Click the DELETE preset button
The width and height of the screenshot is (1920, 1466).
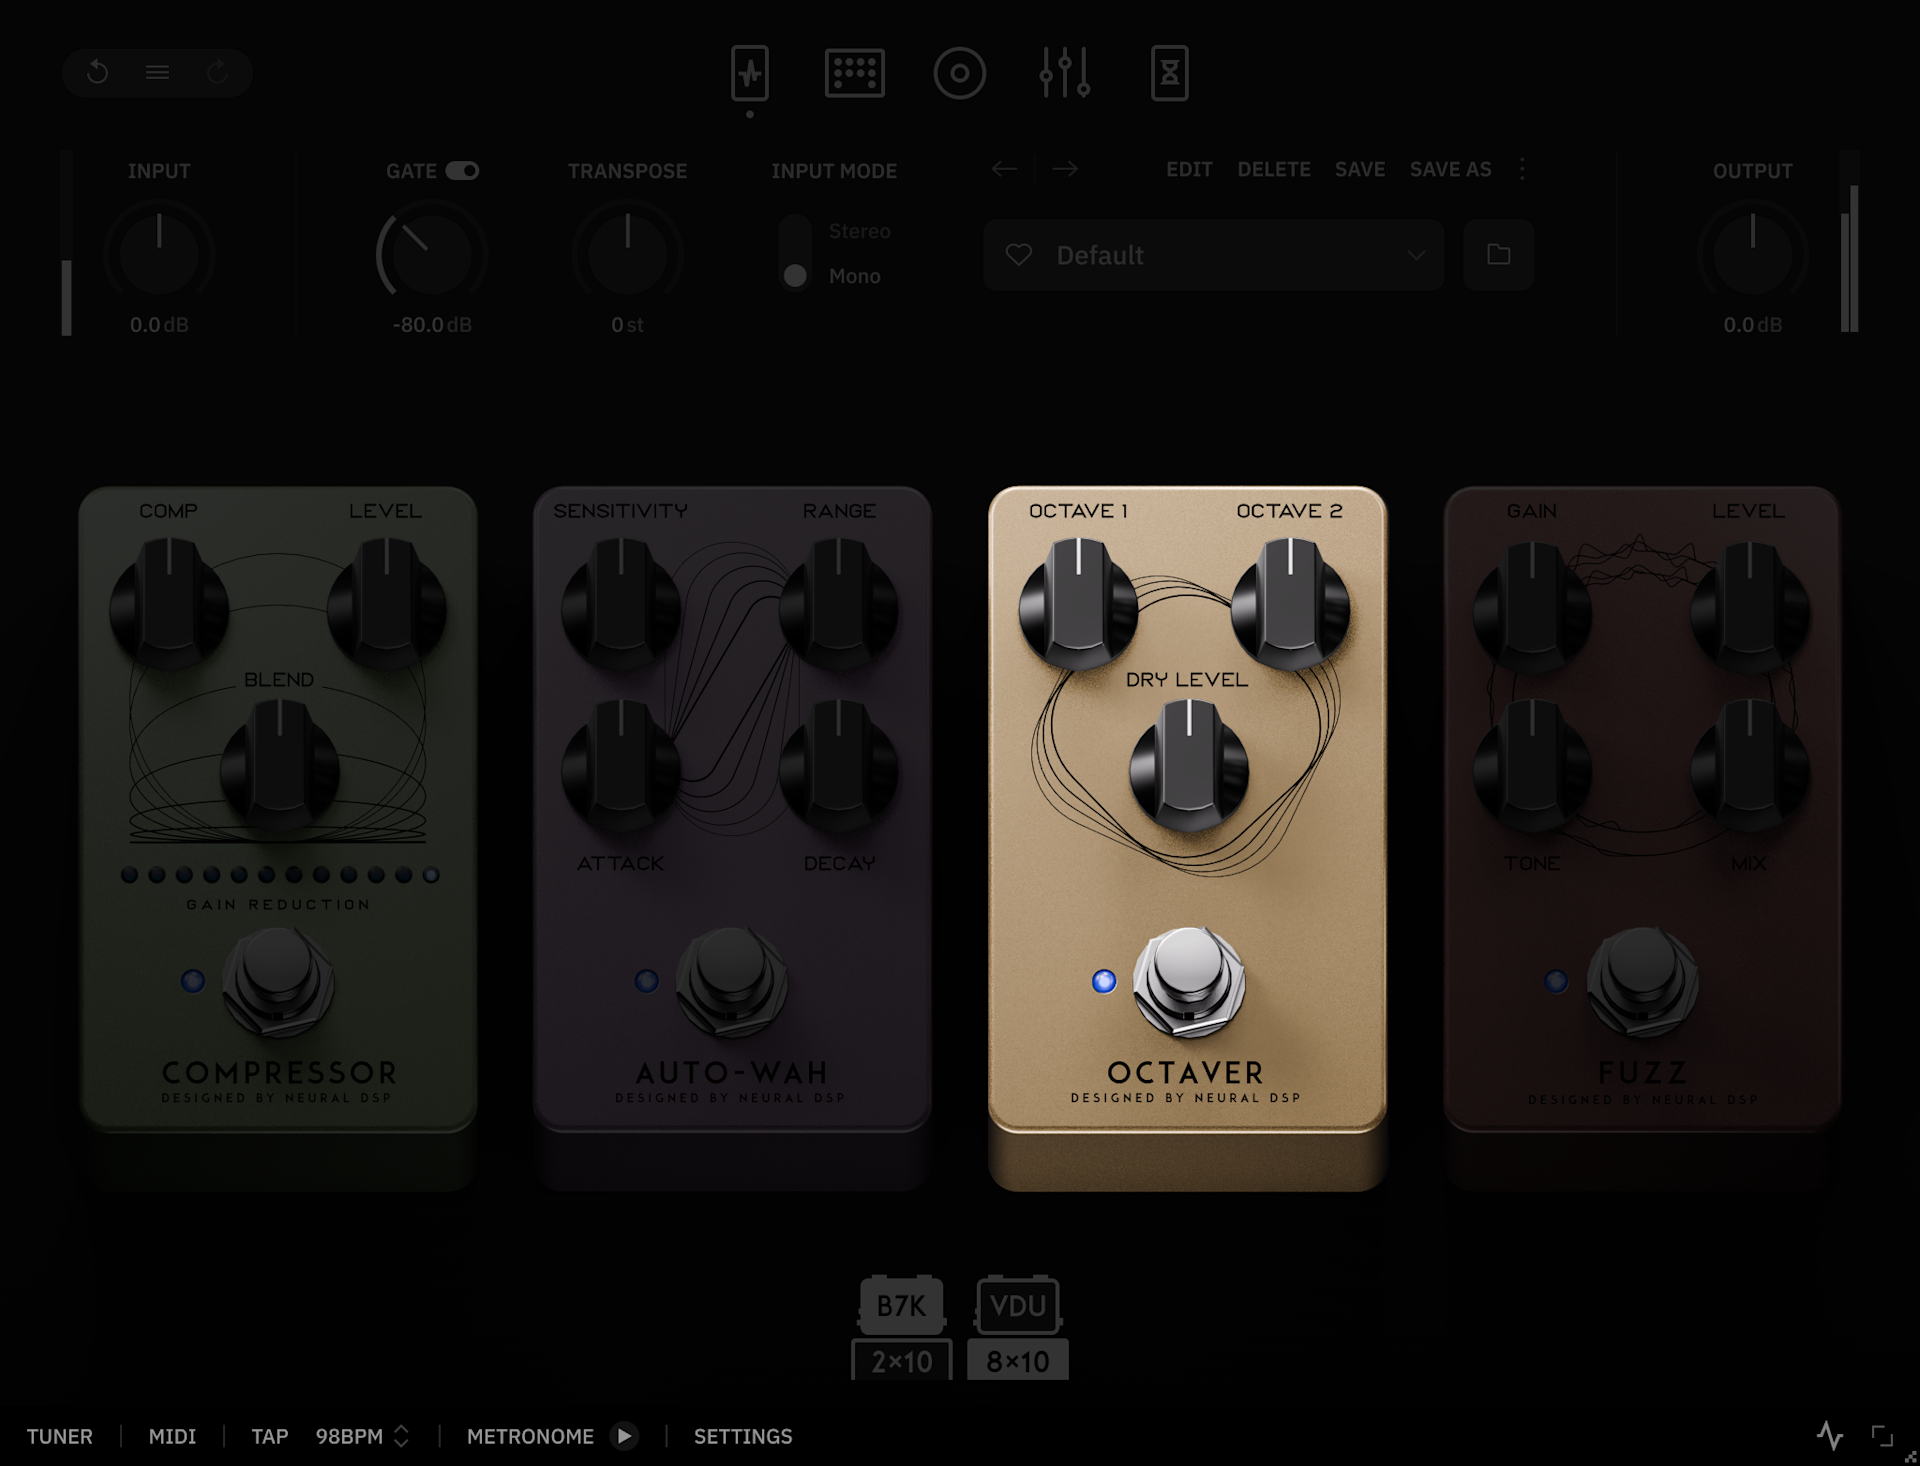click(x=1273, y=169)
